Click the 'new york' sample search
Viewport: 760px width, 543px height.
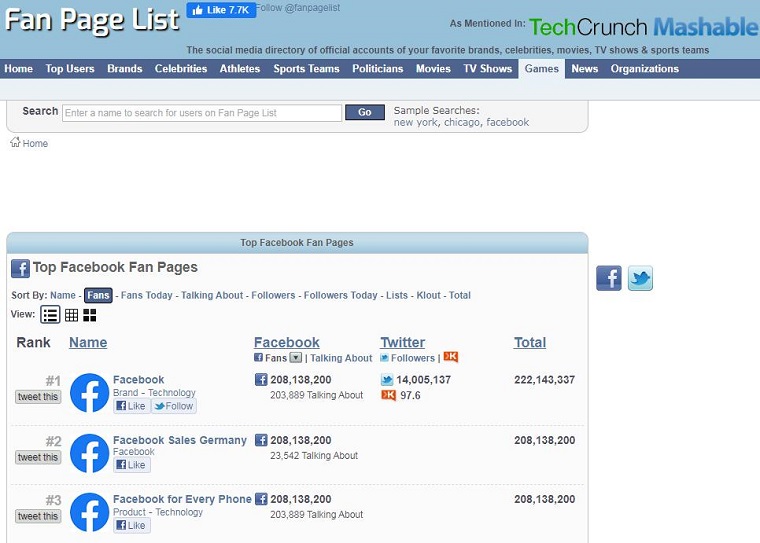(415, 122)
